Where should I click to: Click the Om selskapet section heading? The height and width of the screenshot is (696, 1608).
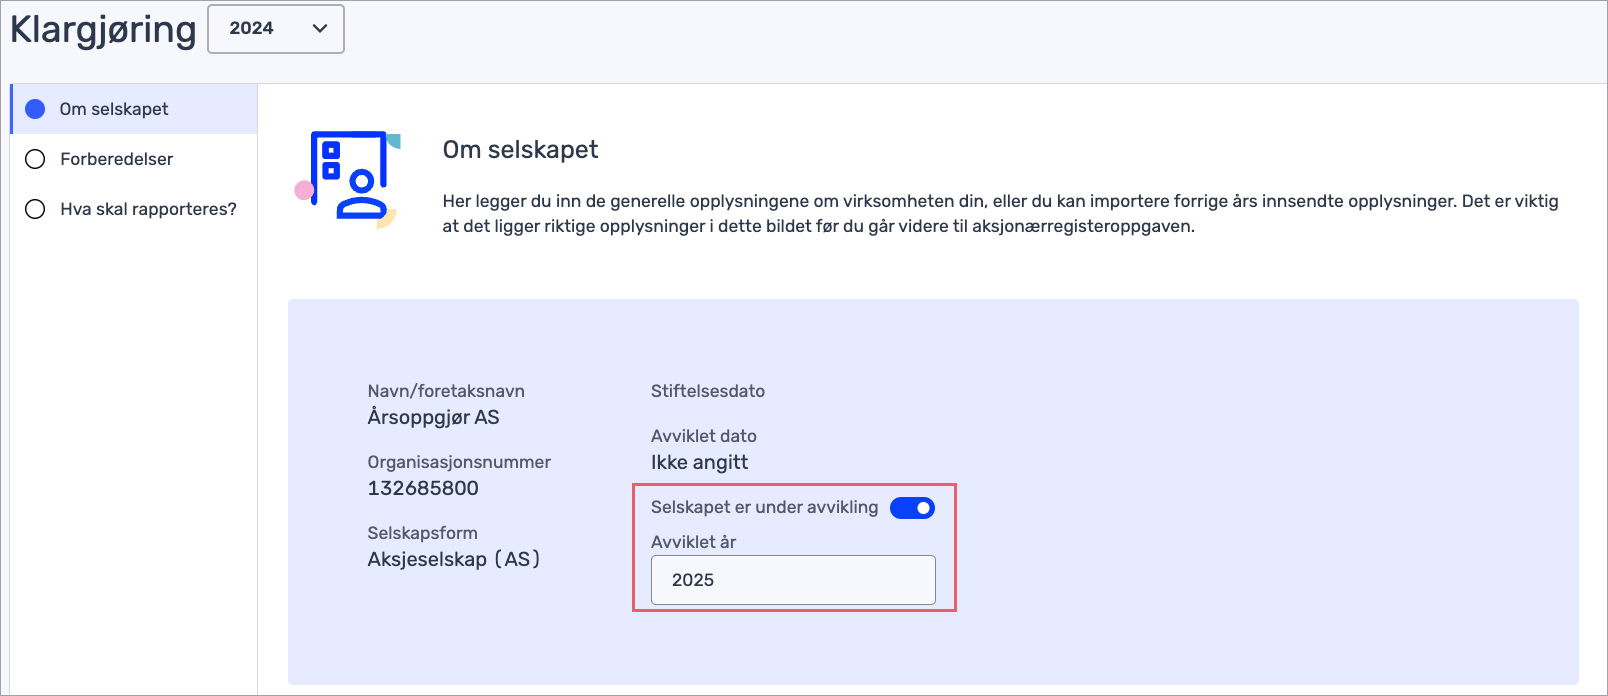click(x=520, y=150)
